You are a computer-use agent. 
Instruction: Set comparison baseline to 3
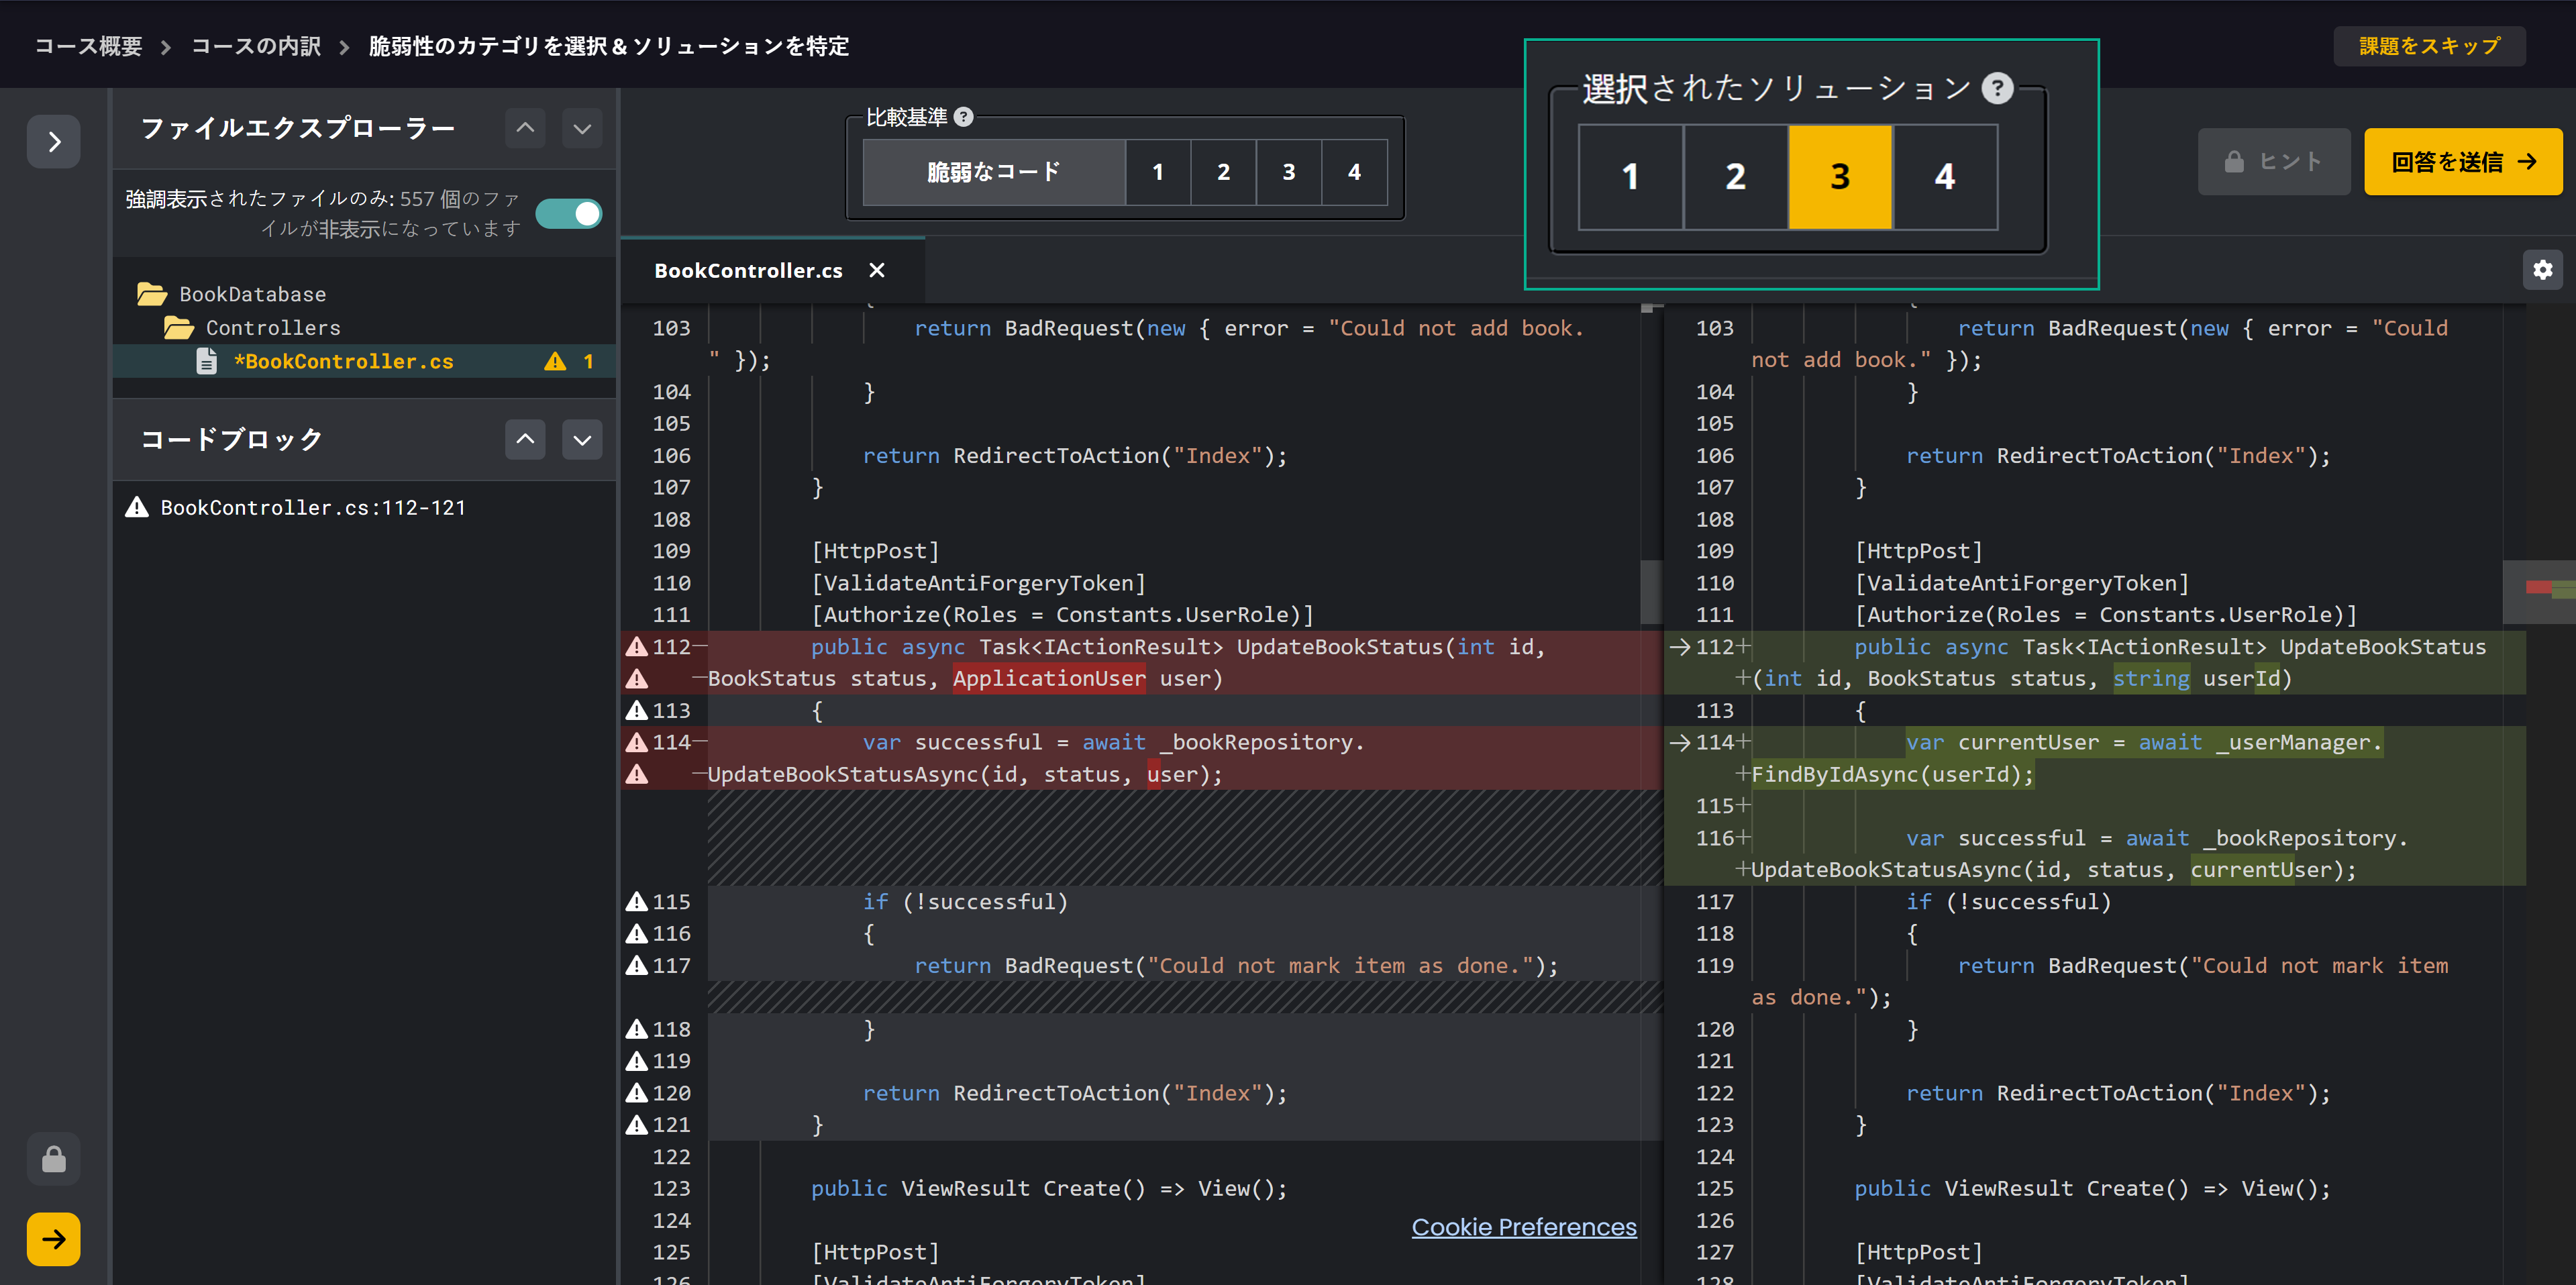tap(1288, 172)
